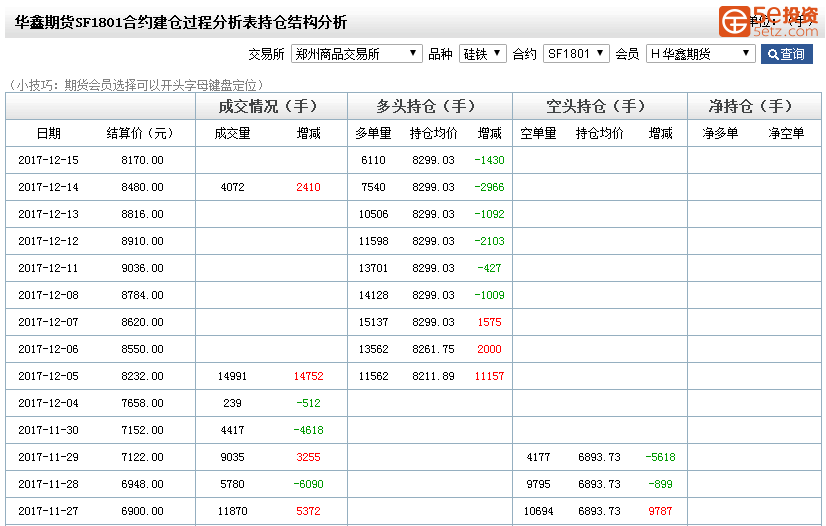Screen dimensions: 826x526
Task: Select the date cell 2017-12-11
Action: click(x=48, y=268)
